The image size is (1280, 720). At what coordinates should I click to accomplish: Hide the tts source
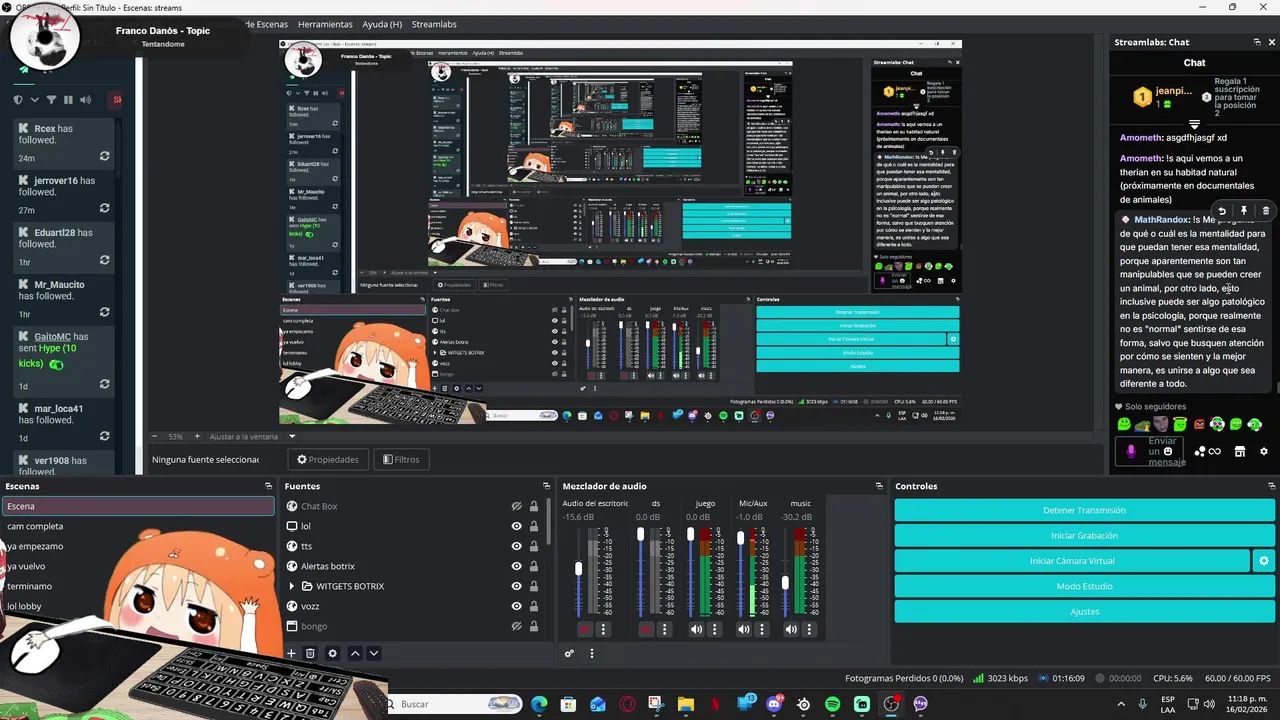517,546
